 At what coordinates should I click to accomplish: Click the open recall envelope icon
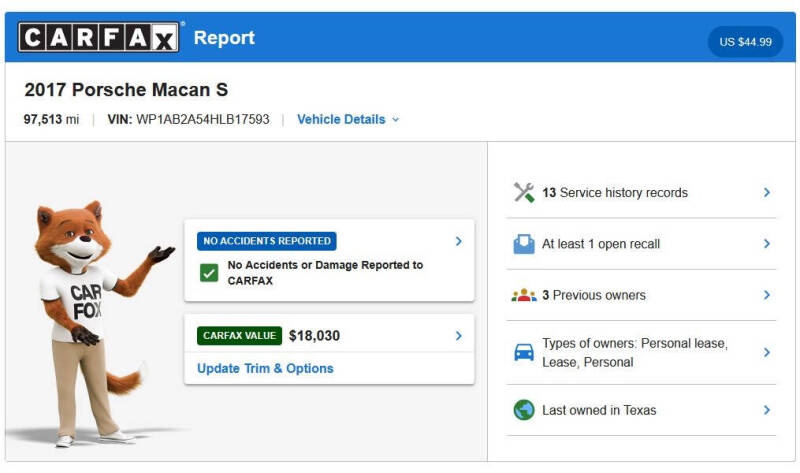click(524, 244)
